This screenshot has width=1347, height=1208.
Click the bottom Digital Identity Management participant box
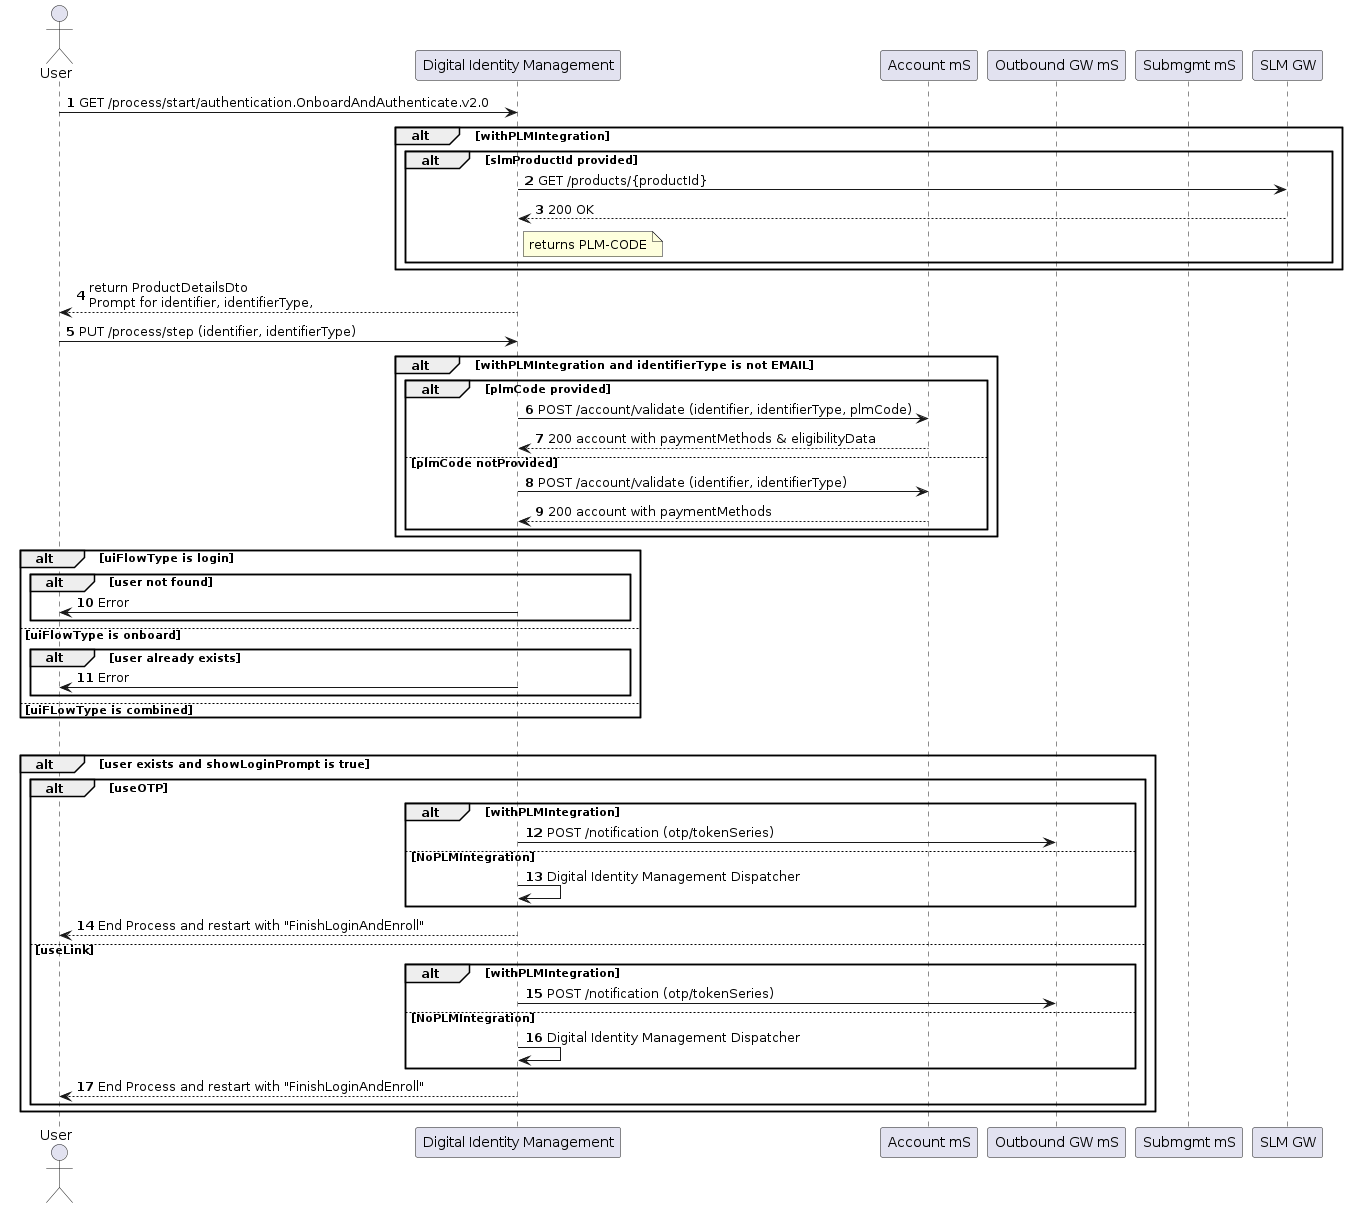(x=518, y=1142)
